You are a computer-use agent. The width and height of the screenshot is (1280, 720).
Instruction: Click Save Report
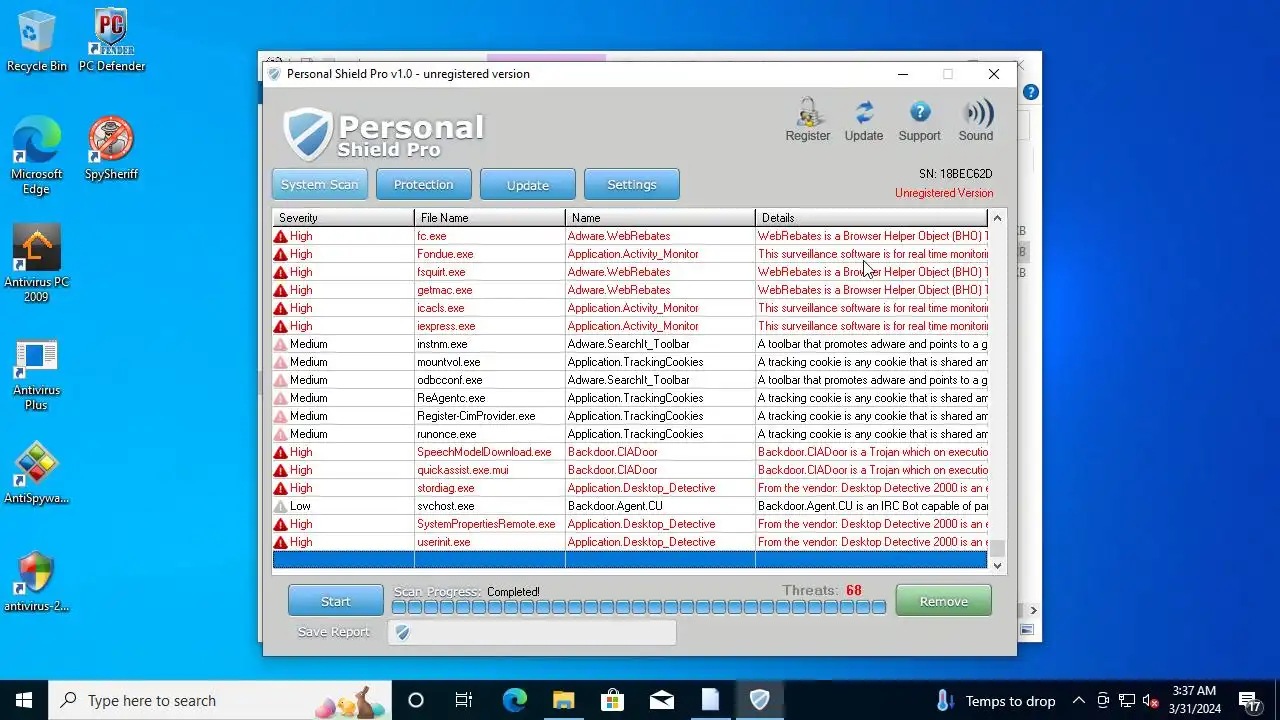pyautogui.click(x=334, y=632)
